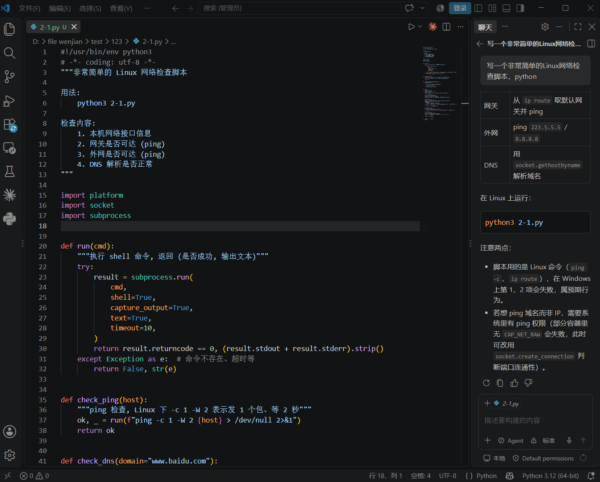The height and width of the screenshot is (482, 600).
Task: Open the Agent mode picker
Action: (x=511, y=441)
